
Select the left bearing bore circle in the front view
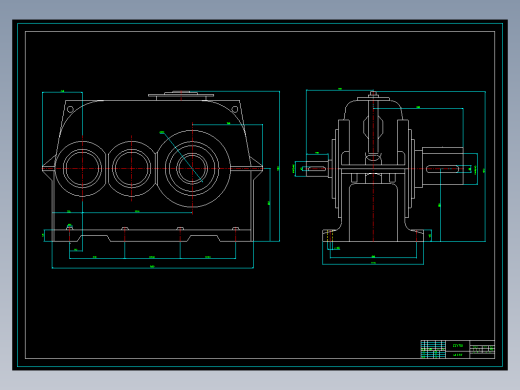point(82,169)
